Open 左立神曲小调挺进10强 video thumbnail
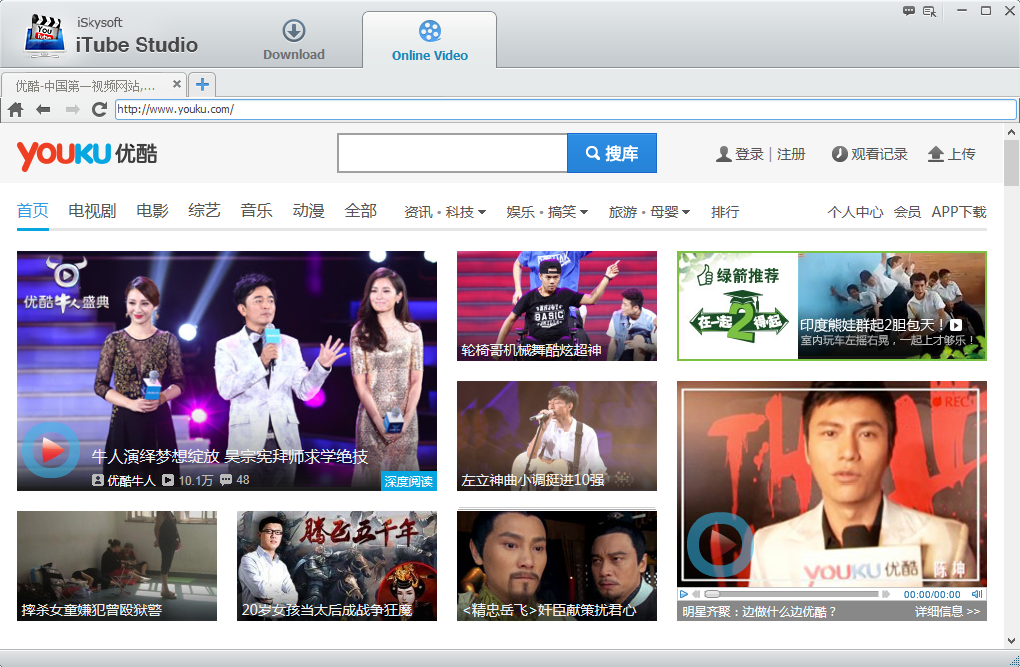 click(556, 436)
